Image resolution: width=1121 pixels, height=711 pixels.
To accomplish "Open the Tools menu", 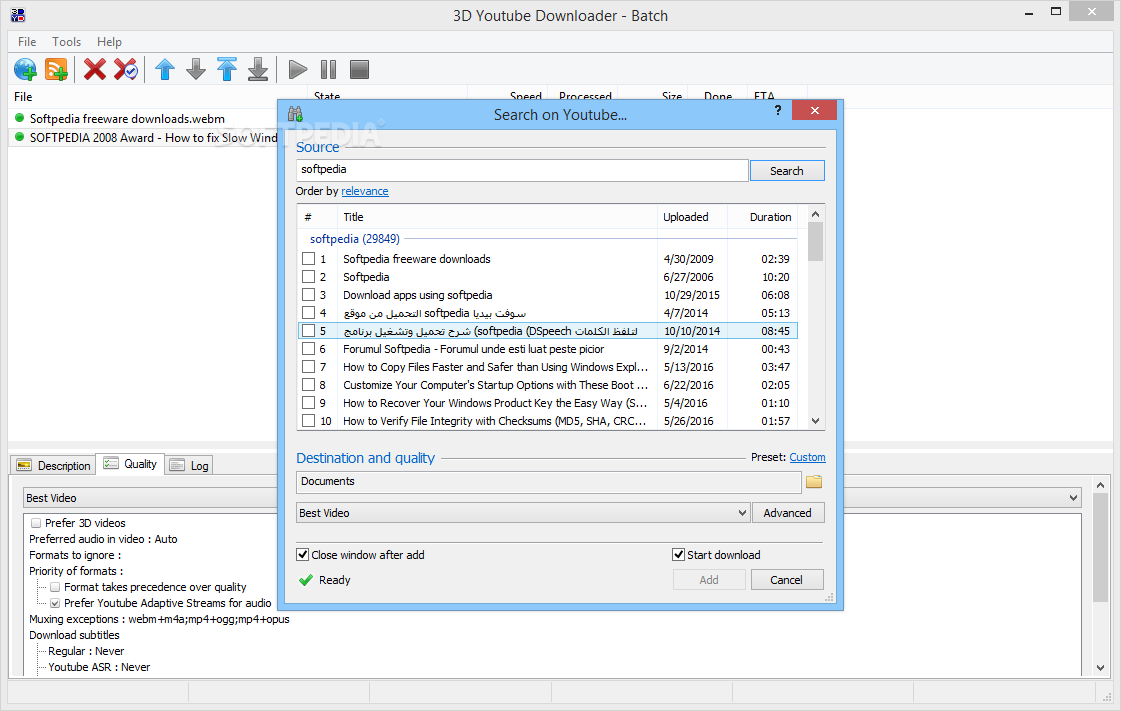I will coord(66,41).
